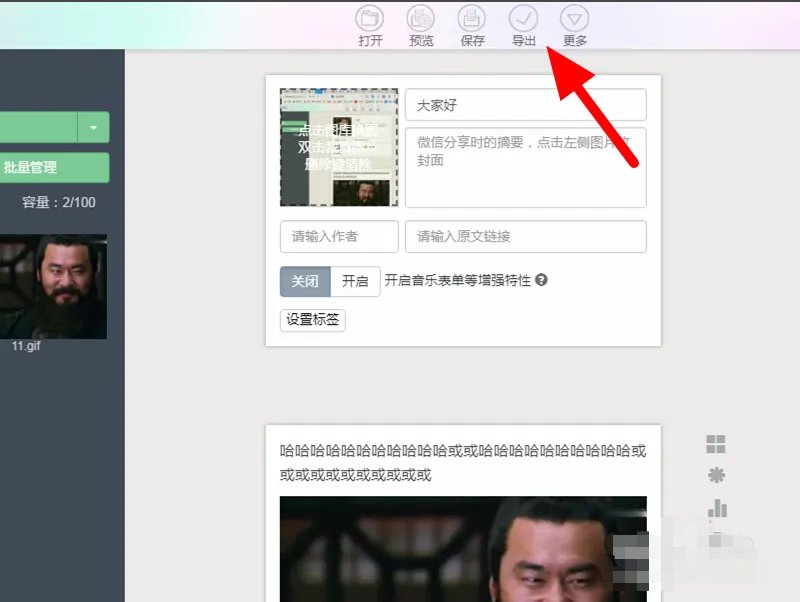Click the 请输入作者 author input field
This screenshot has width=800, height=602.
[339, 237]
